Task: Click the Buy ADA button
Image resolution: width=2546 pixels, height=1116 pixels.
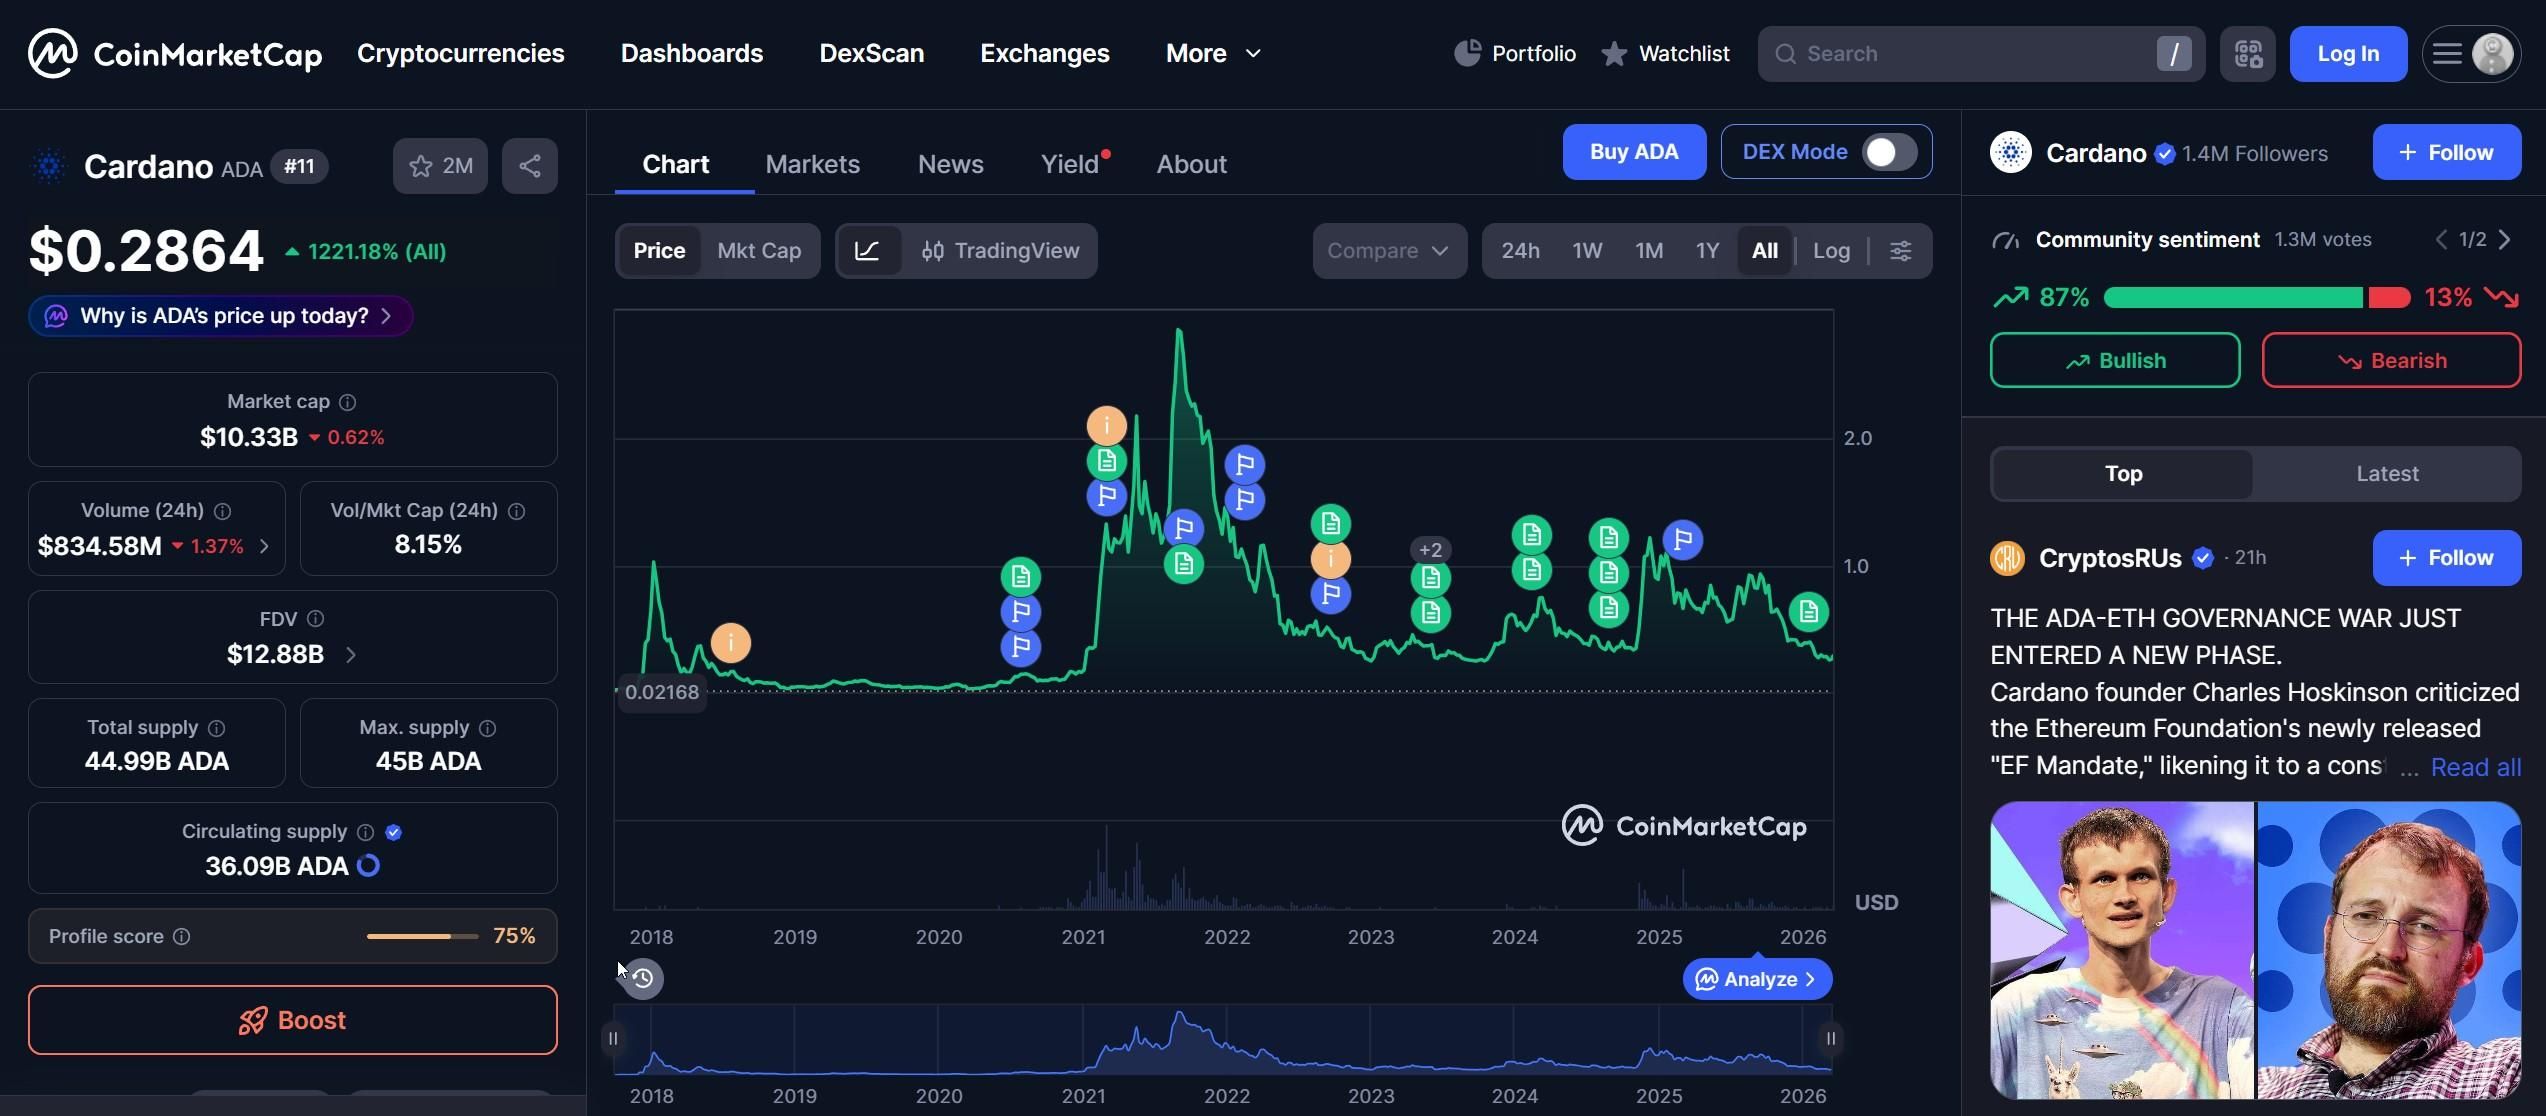Action: (1634, 152)
